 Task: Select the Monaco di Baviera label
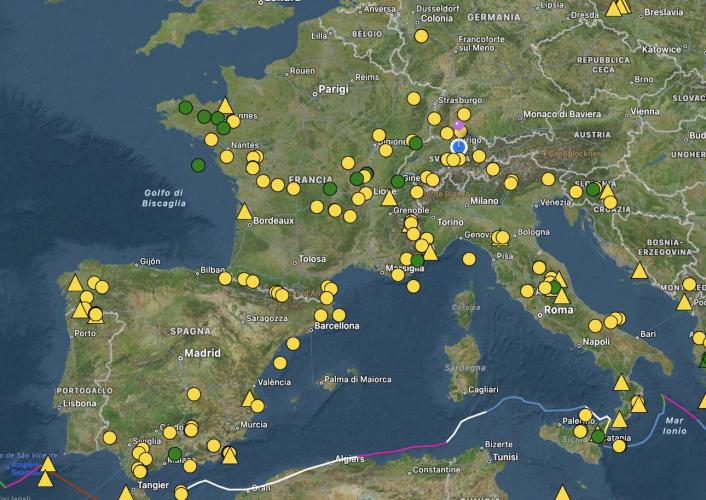pyautogui.click(x=562, y=114)
